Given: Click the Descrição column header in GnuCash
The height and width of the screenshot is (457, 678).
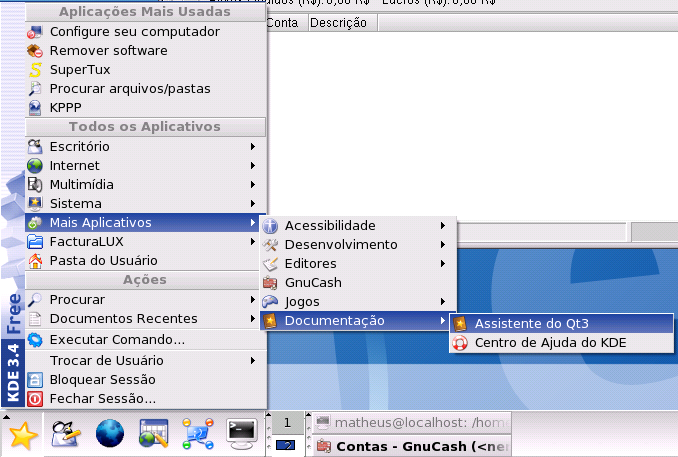Looking at the screenshot, I should pos(343,22).
